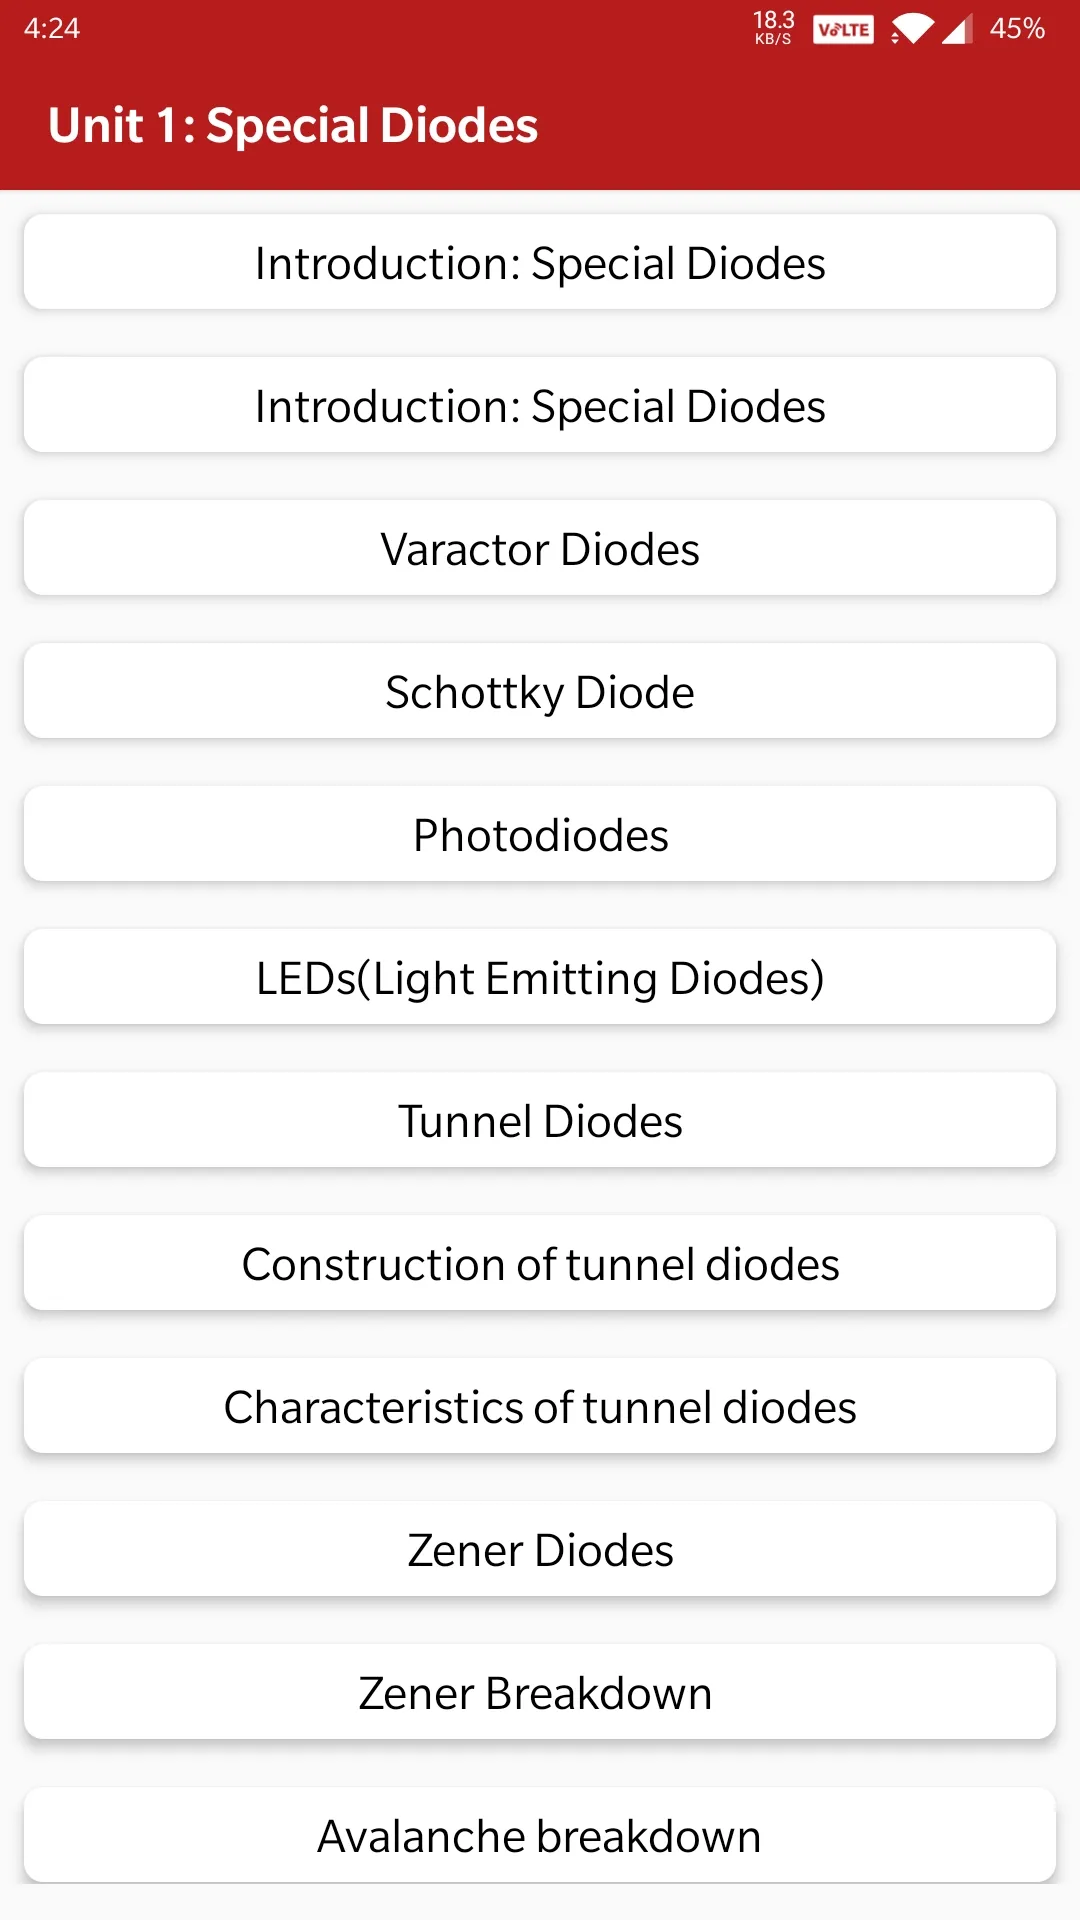1080x1920 pixels.
Task: Tap the 4:24 clock in status bar
Action: [52, 28]
